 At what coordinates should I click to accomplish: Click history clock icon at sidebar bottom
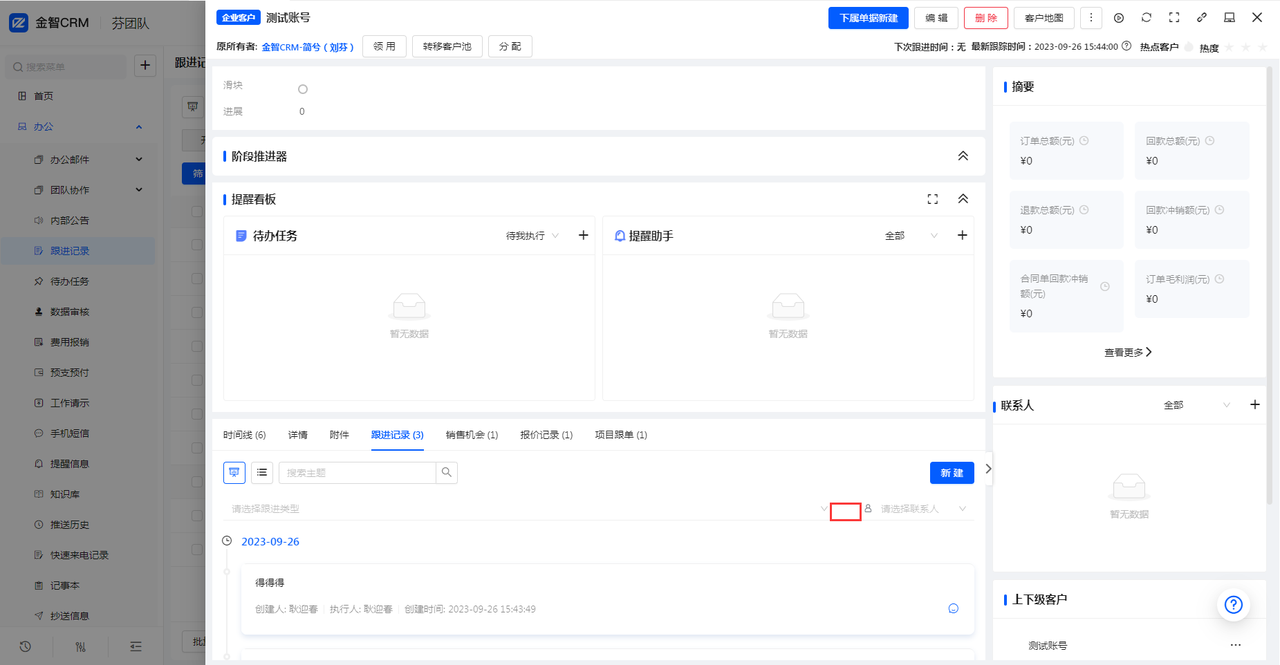25,646
